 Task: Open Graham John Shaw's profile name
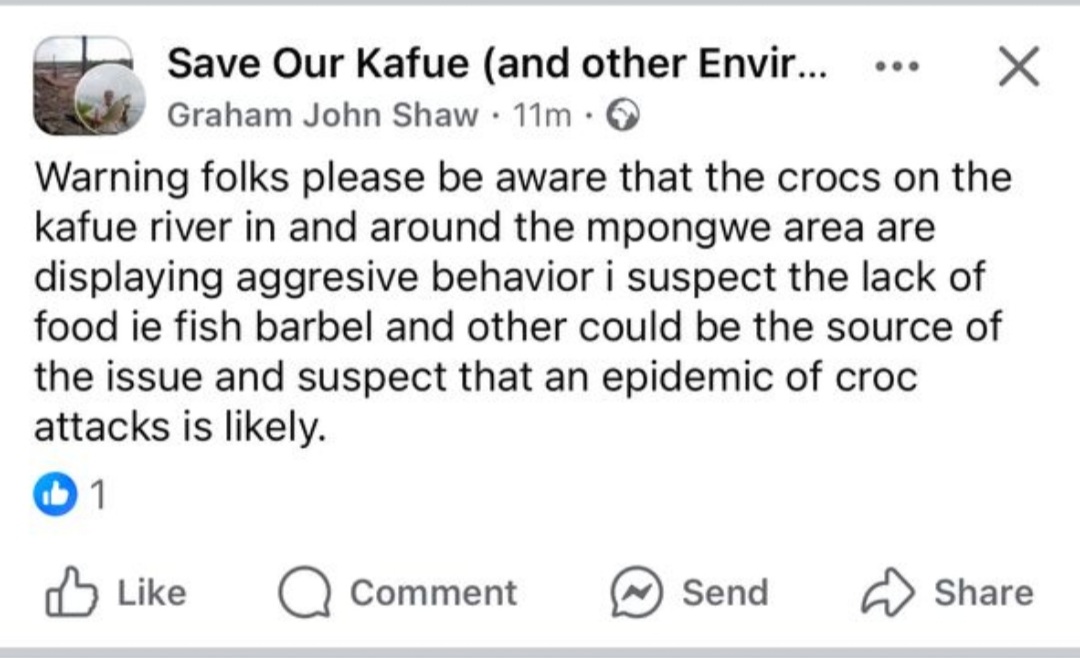click(x=322, y=116)
